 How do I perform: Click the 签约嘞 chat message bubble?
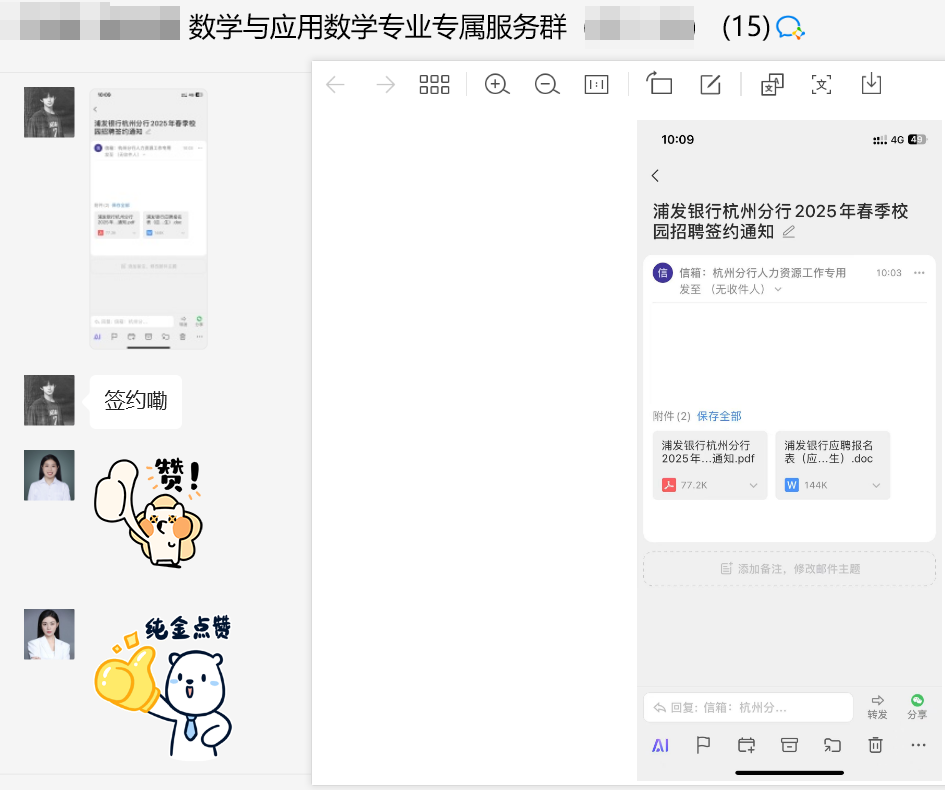[x=136, y=402]
